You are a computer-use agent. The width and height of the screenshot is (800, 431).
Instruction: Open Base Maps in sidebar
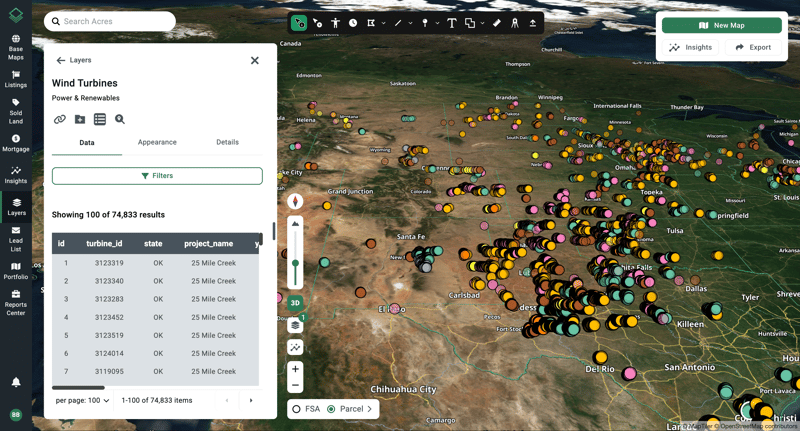click(16, 47)
